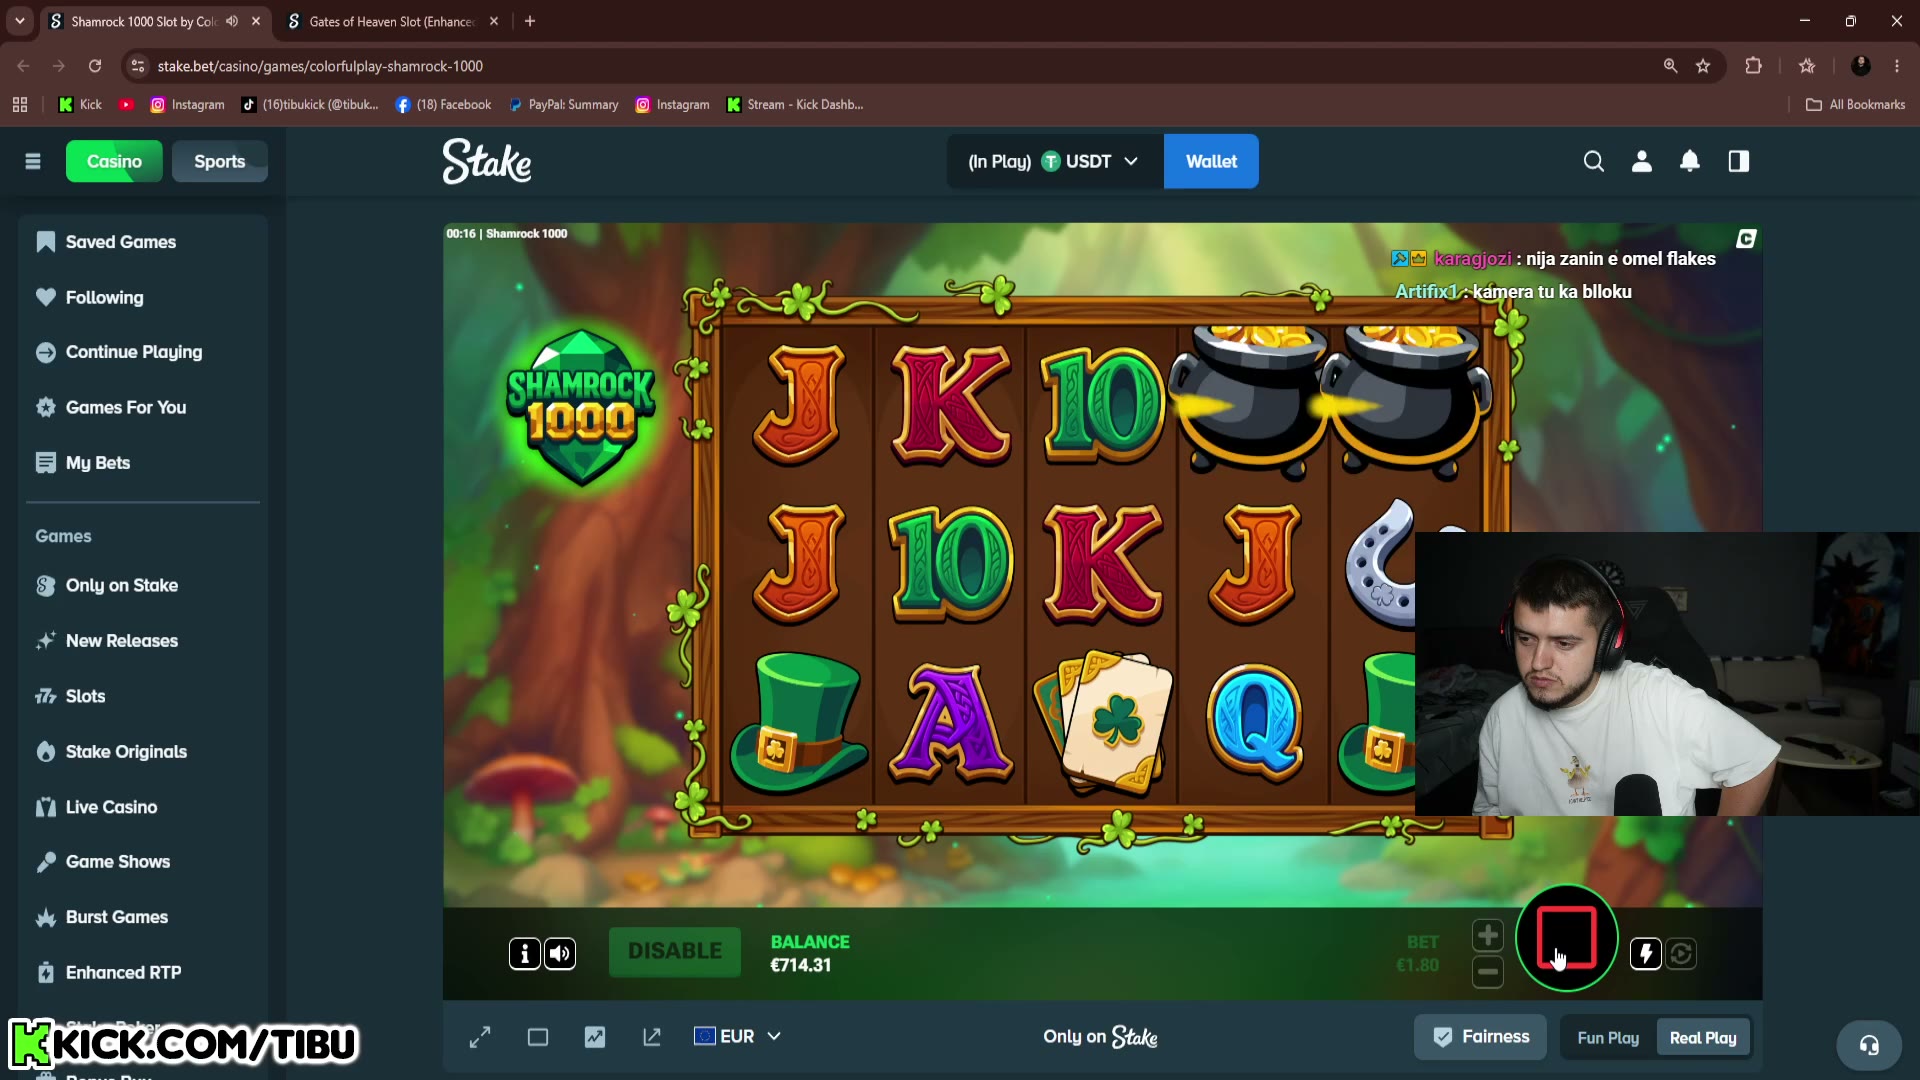
Task: Open the Fairness dialog
Action: tap(1481, 1037)
